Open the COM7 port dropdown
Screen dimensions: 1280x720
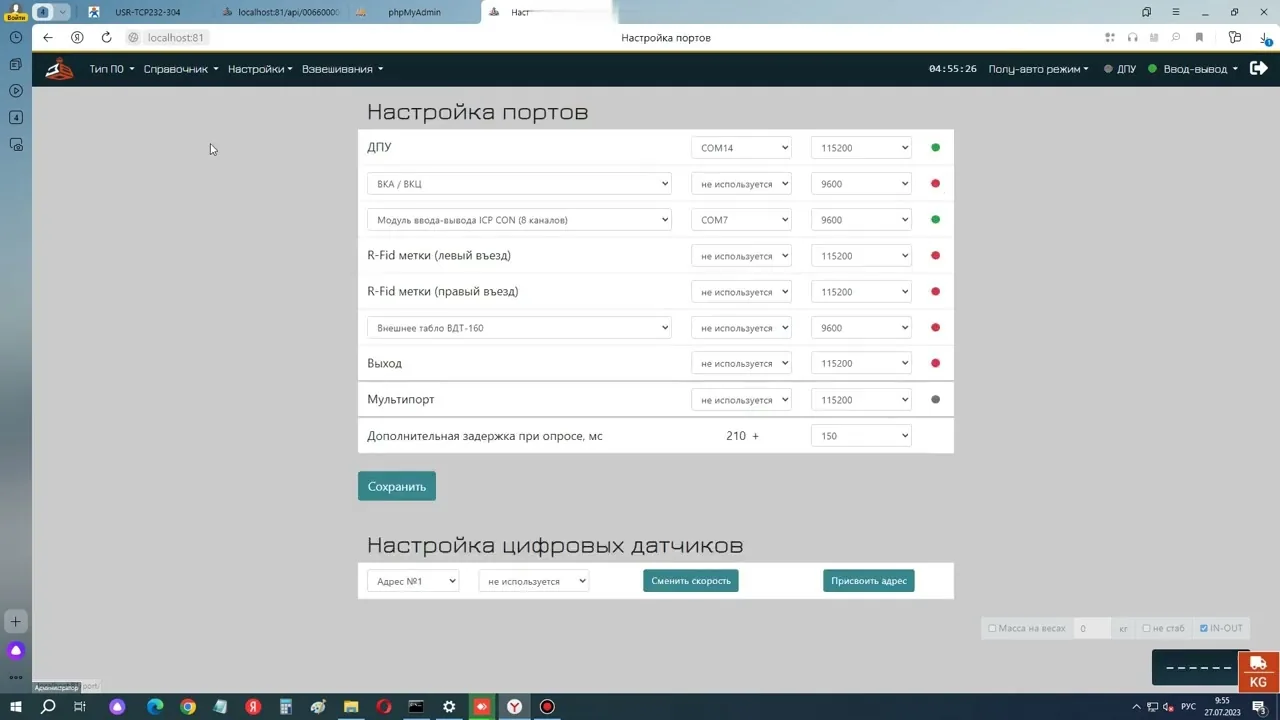point(741,220)
